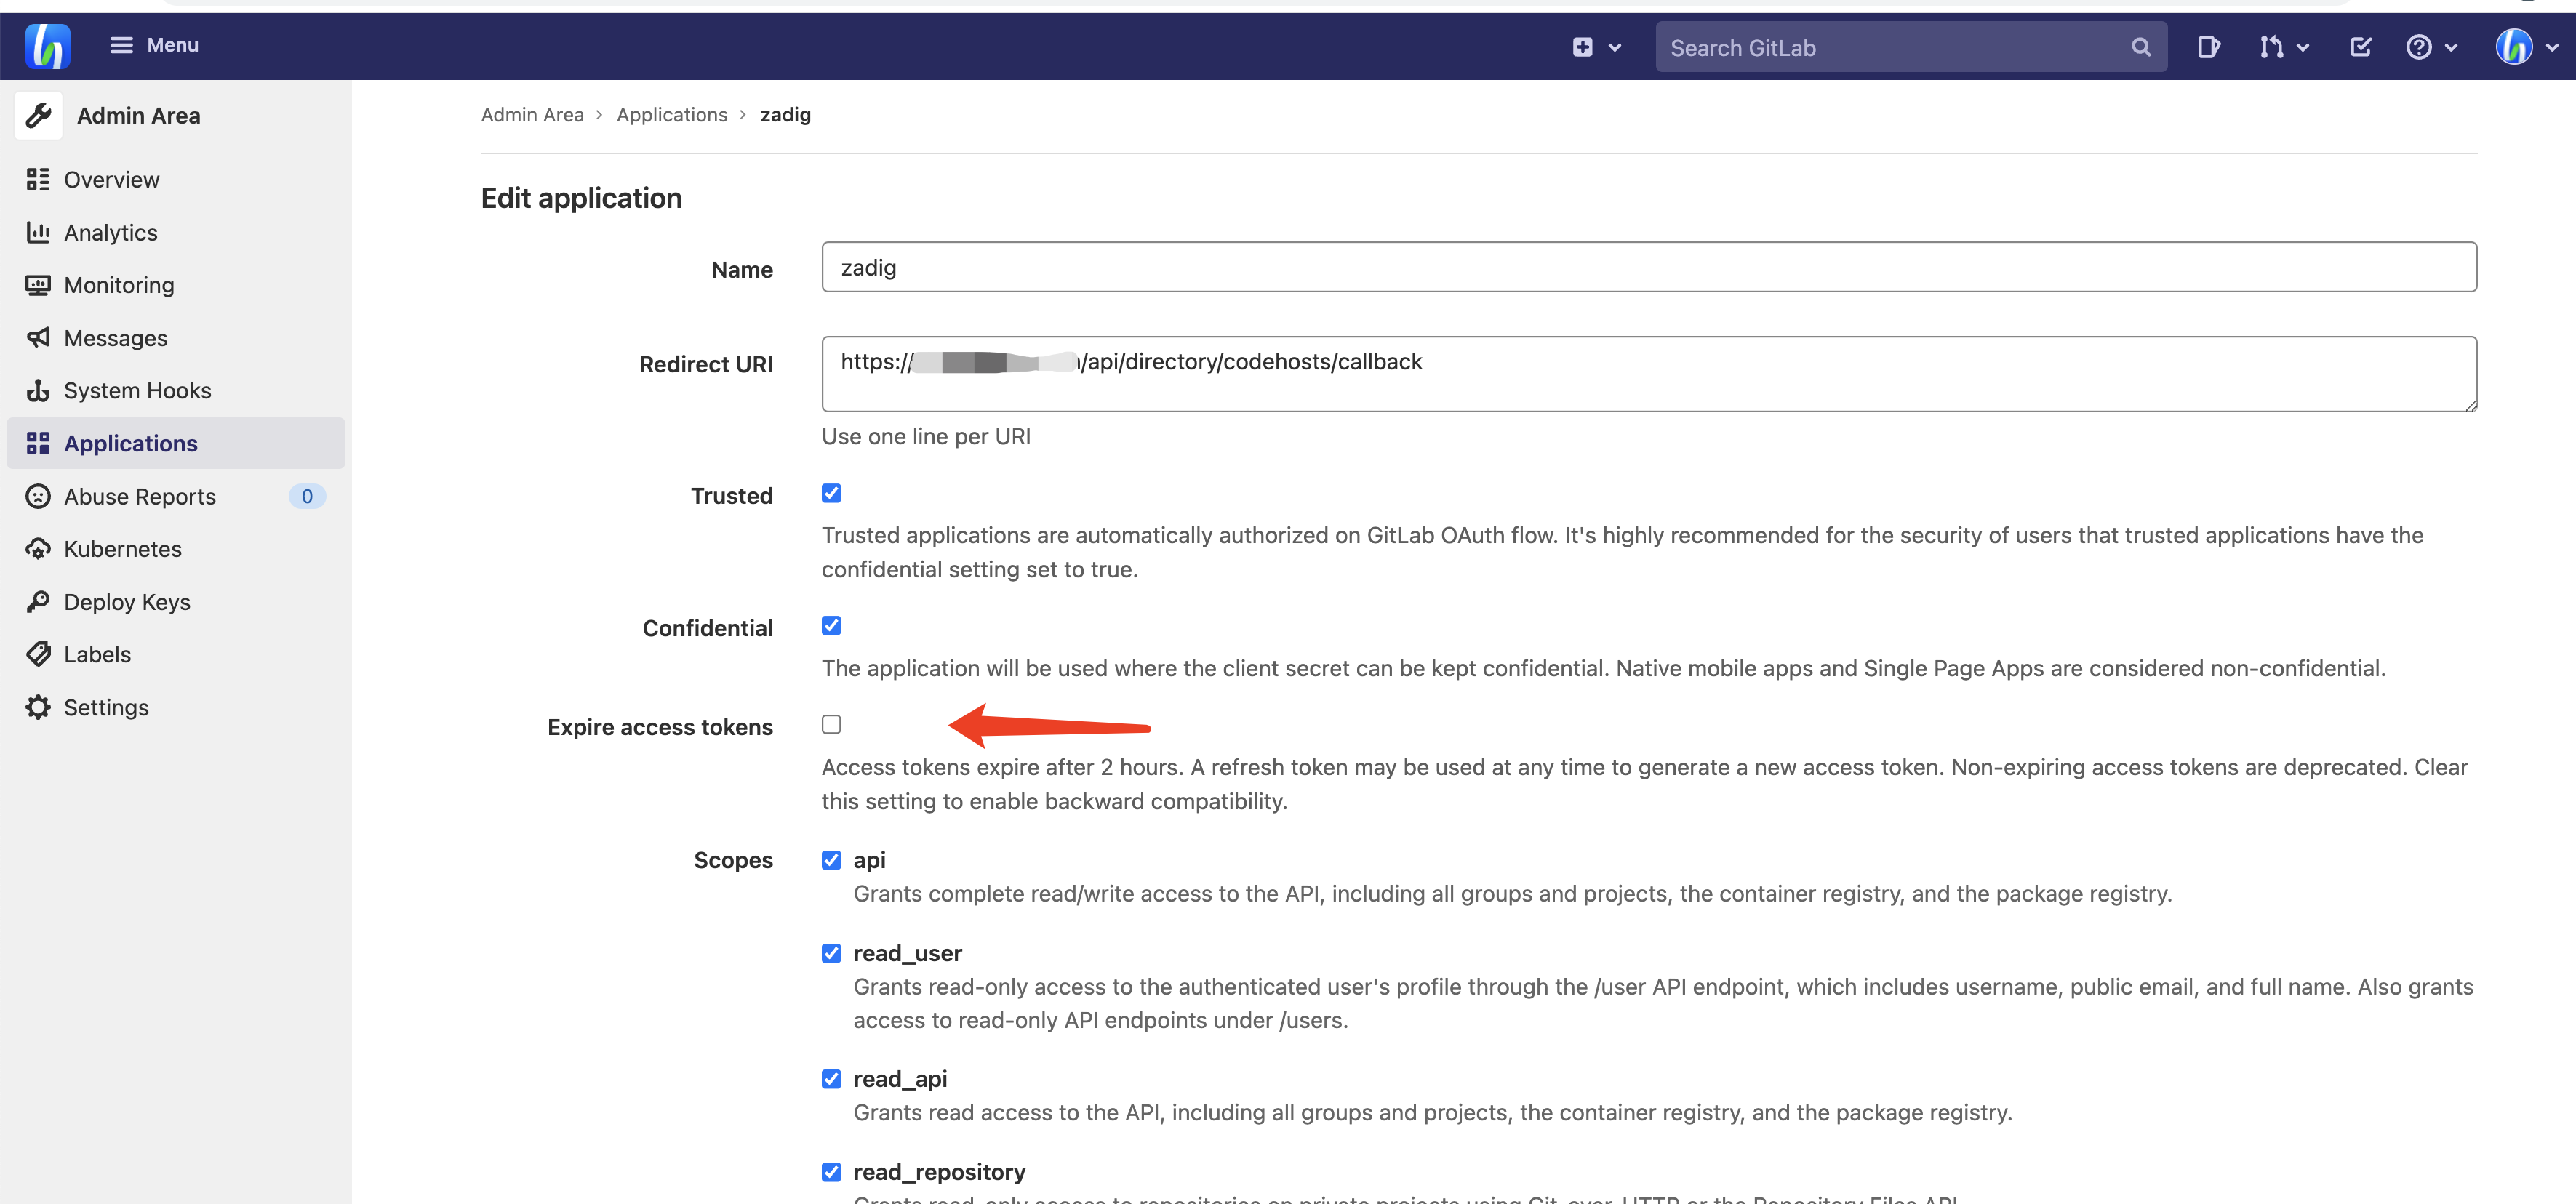Open Monitoring from the sidebar icon

tap(38, 285)
